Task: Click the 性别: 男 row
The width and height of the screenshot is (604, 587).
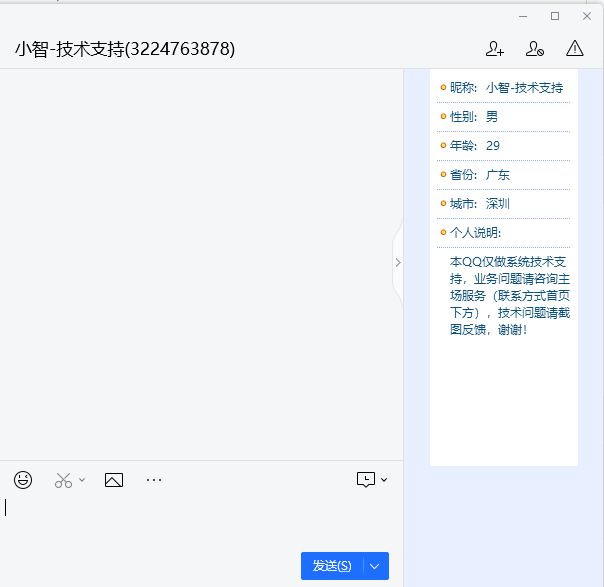Action: (x=503, y=117)
